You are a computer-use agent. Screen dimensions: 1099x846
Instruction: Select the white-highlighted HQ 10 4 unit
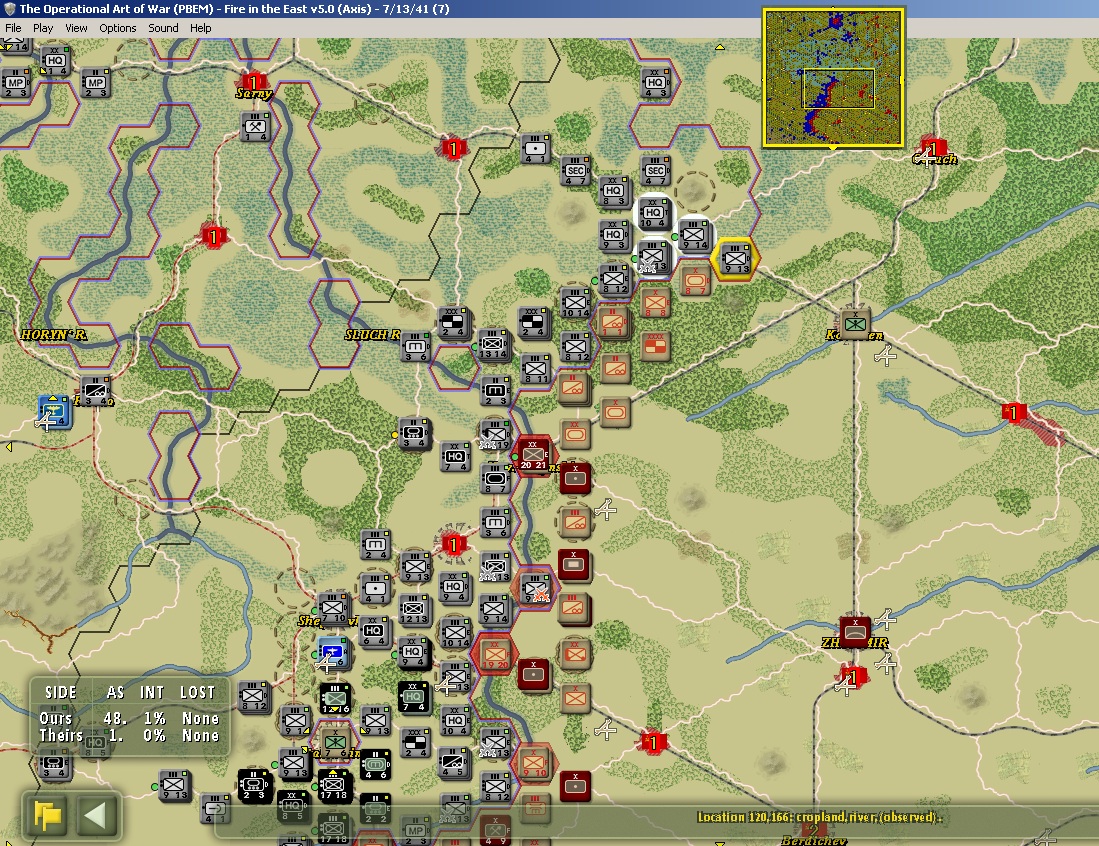point(653,213)
